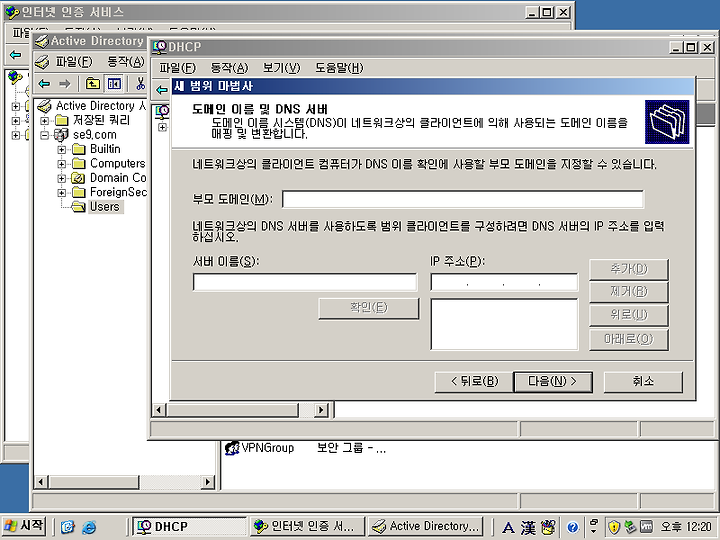This screenshot has height=540, width=720.
Task: Switch to Internet Authentication Service taskbar button
Action: click(x=308, y=526)
